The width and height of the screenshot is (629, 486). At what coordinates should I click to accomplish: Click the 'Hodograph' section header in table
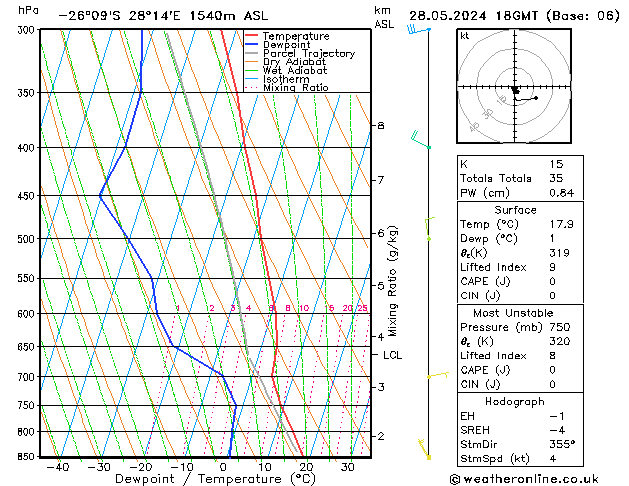[x=515, y=402]
